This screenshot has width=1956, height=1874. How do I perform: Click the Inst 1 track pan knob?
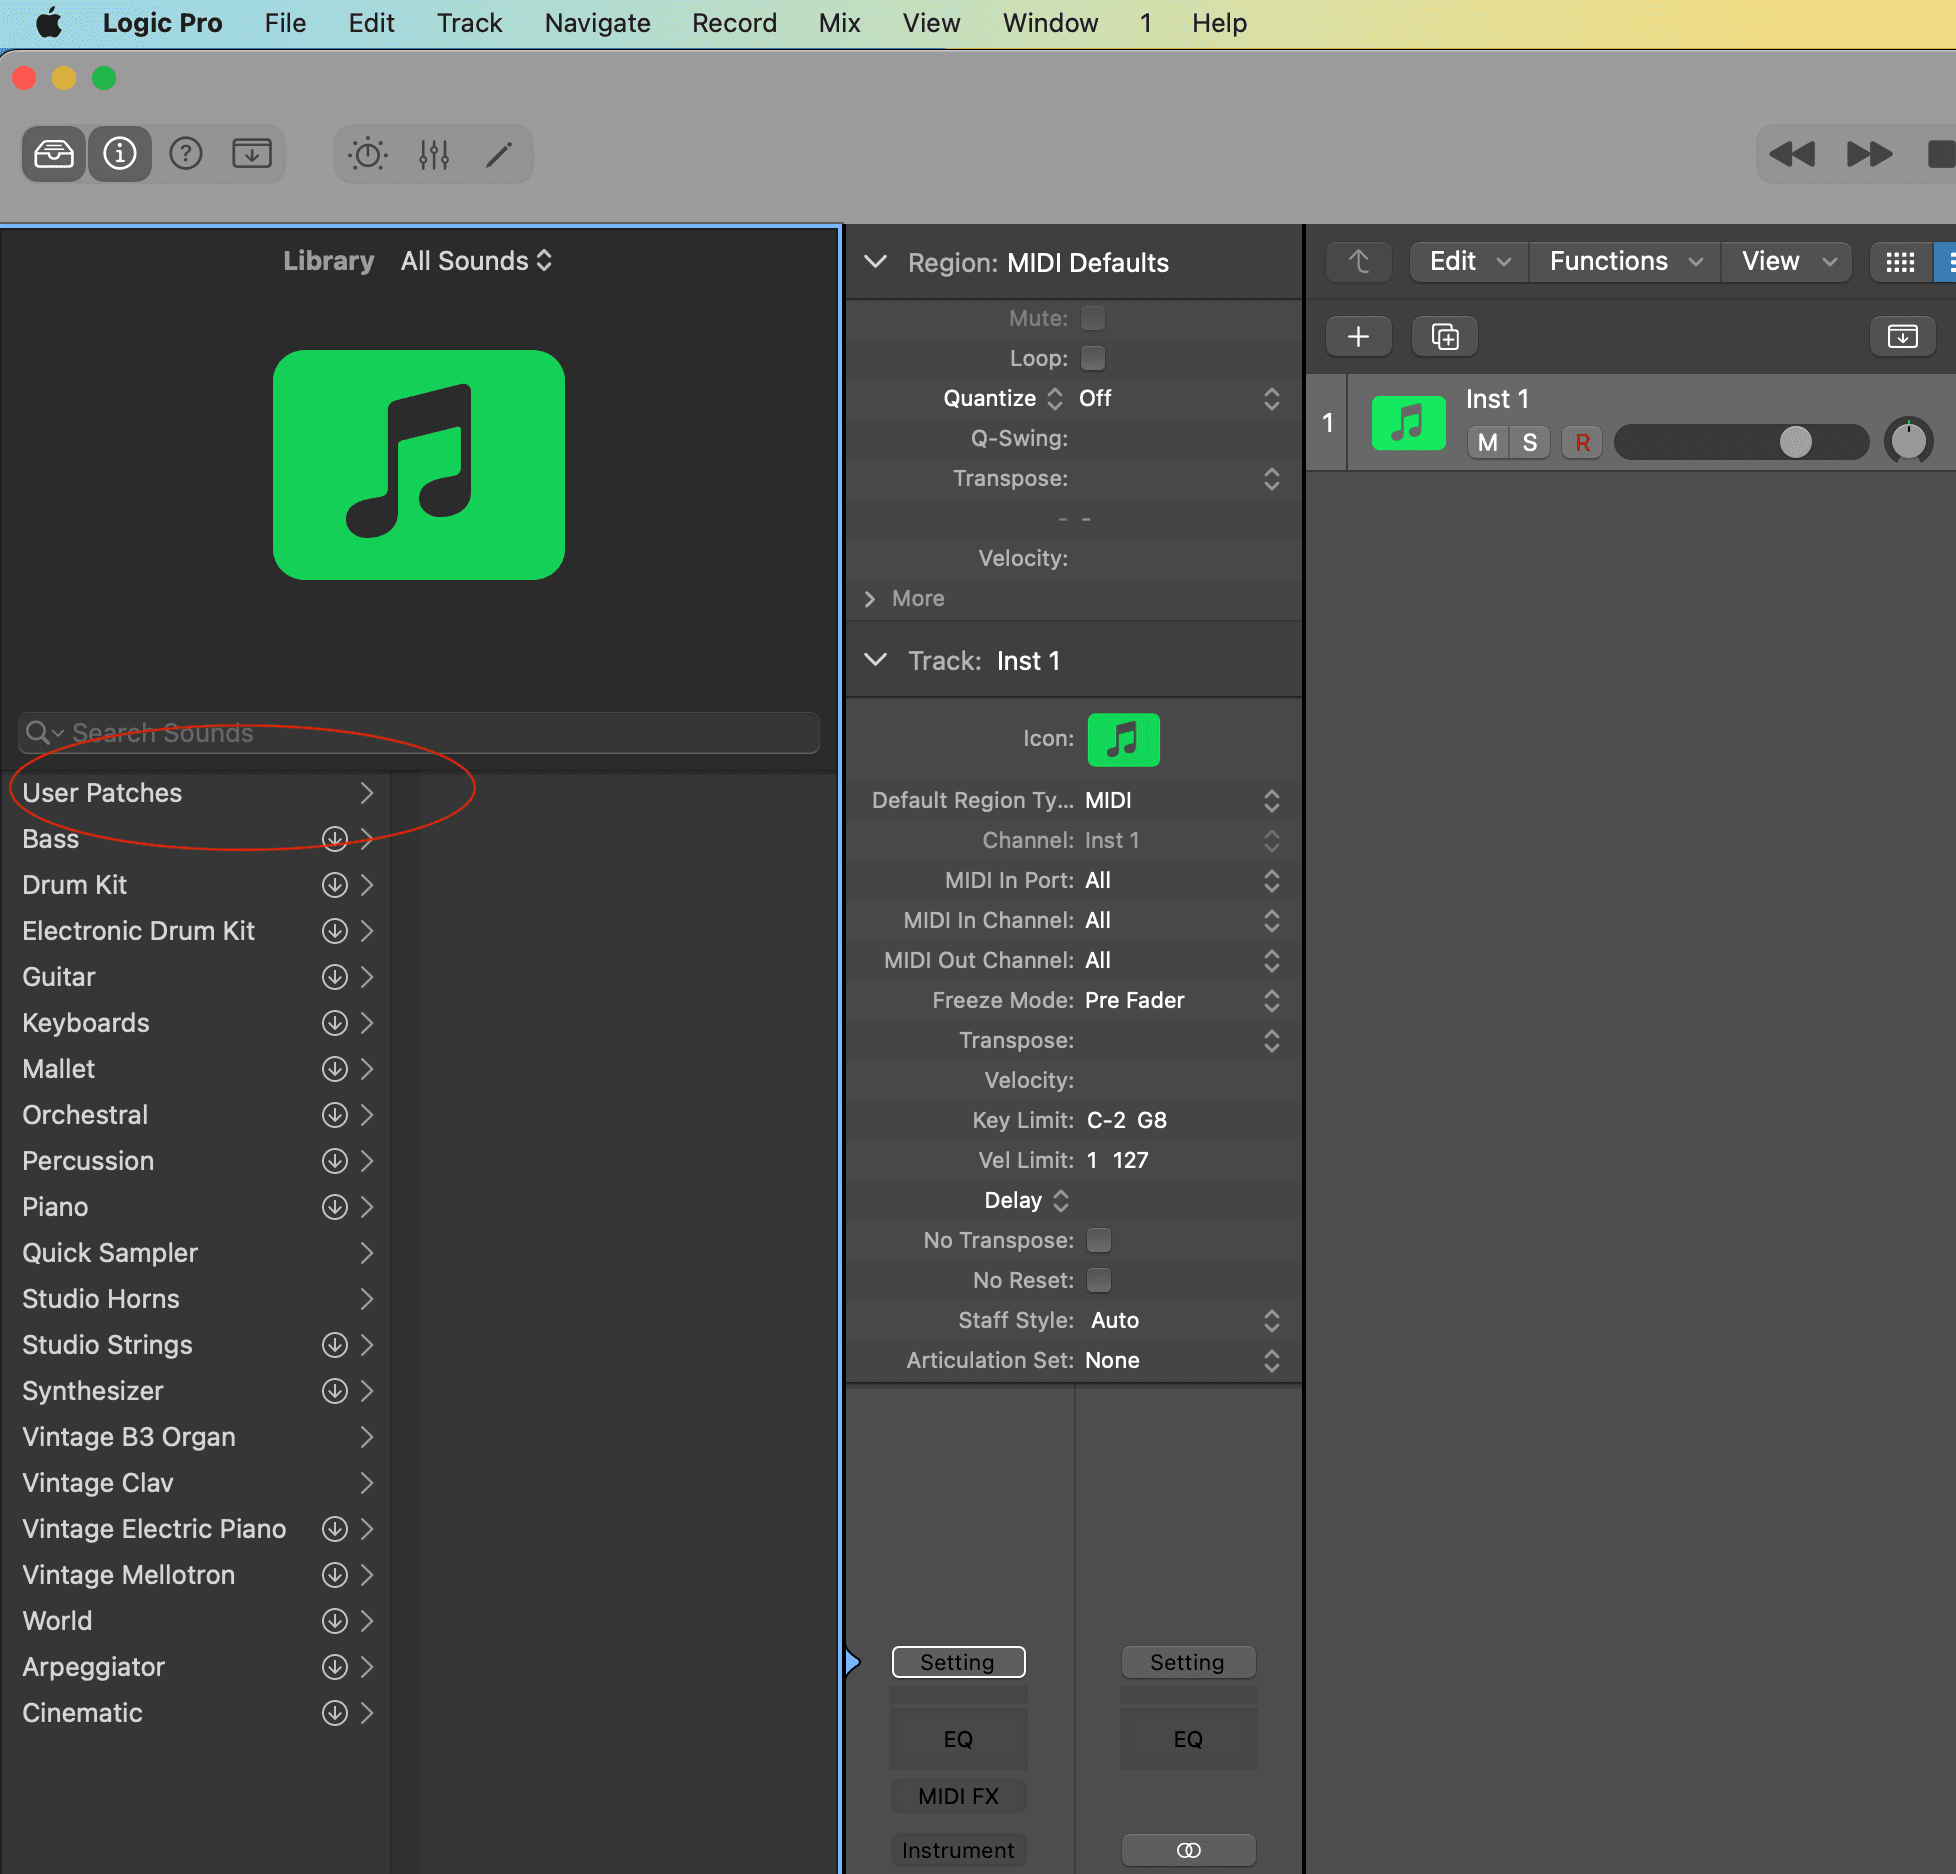(1908, 441)
